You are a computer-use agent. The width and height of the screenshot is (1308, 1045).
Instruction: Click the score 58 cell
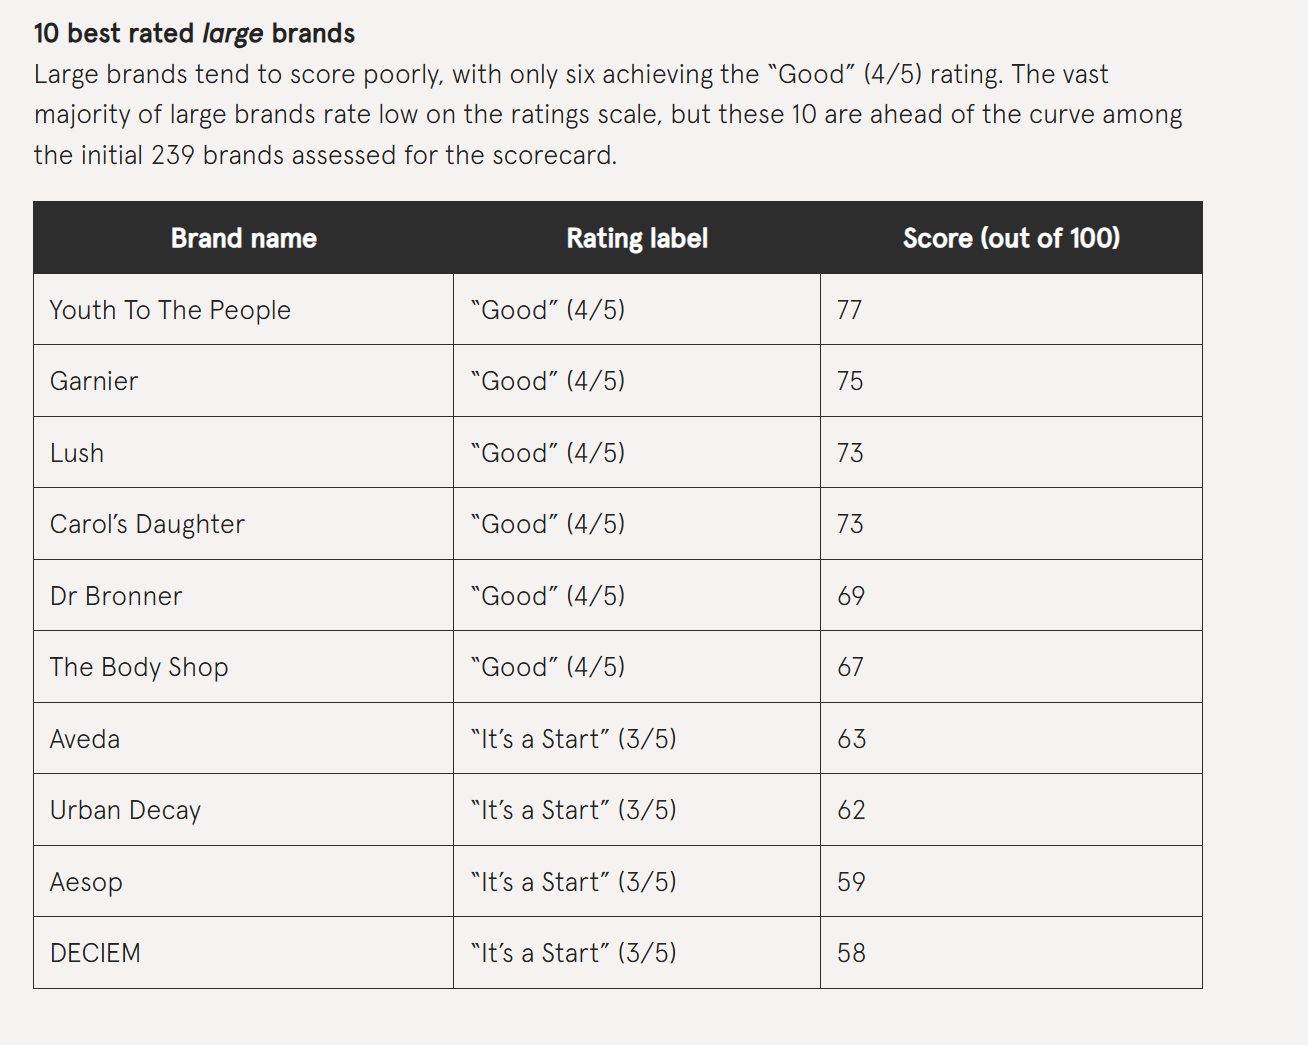click(1011, 953)
